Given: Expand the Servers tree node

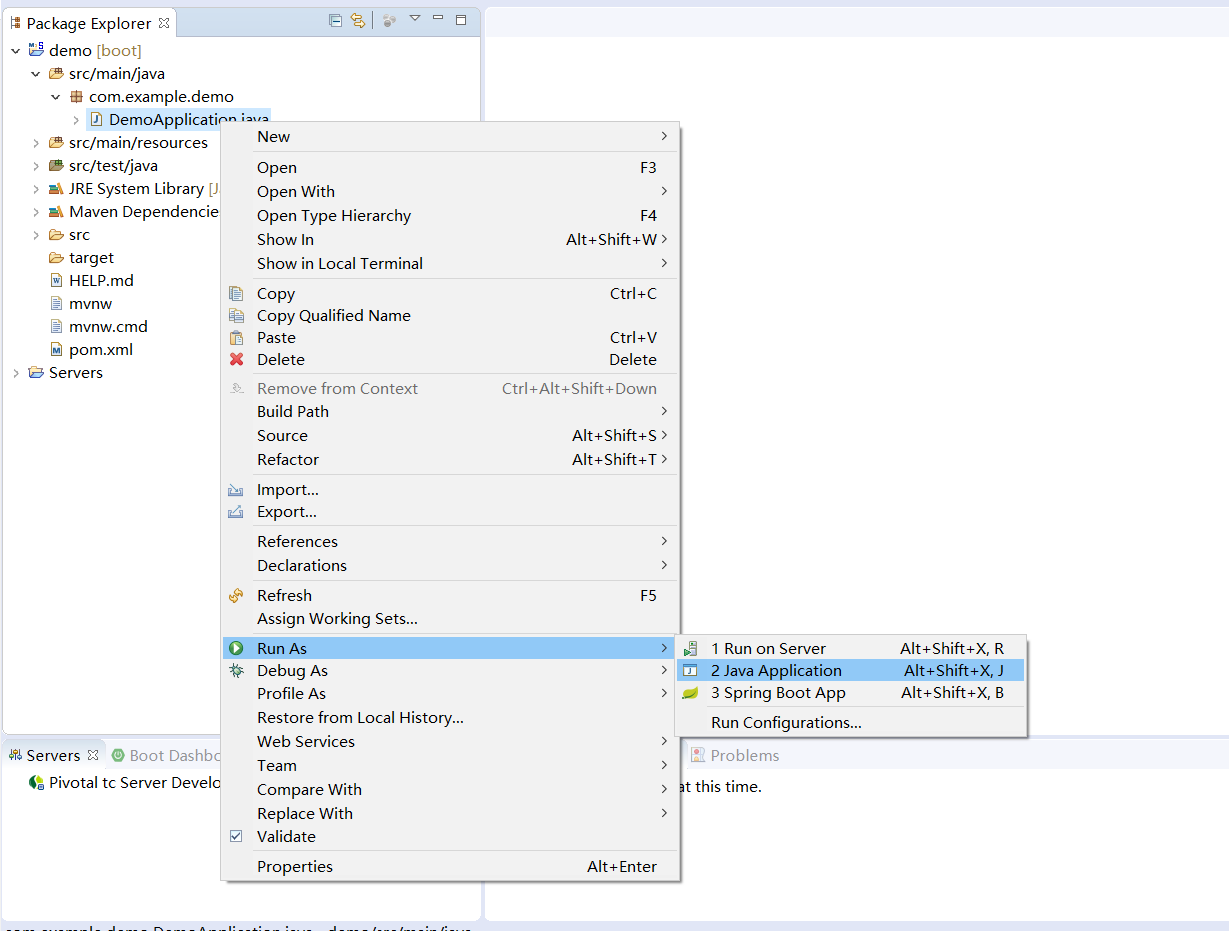Looking at the screenshot, I should tap(17, 372).
